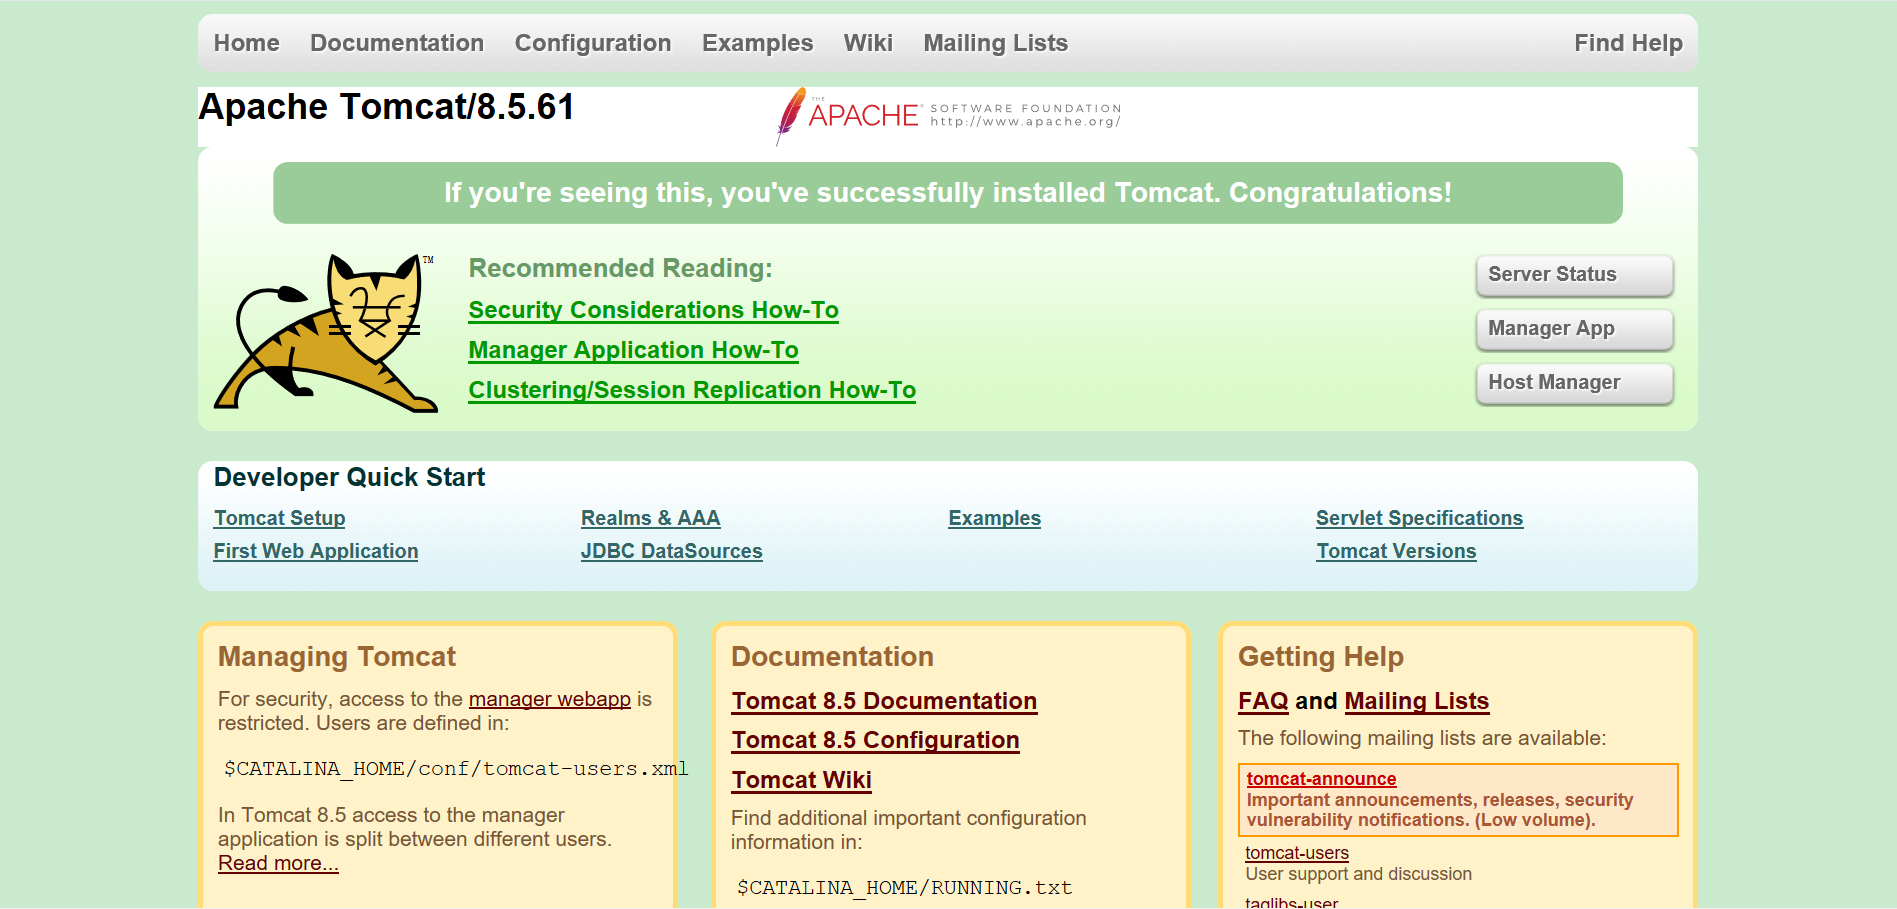The width and height of the screenshot is (1897, 909).
Task: Follow the Tomcat Setup link
Action: coord(279,518)
